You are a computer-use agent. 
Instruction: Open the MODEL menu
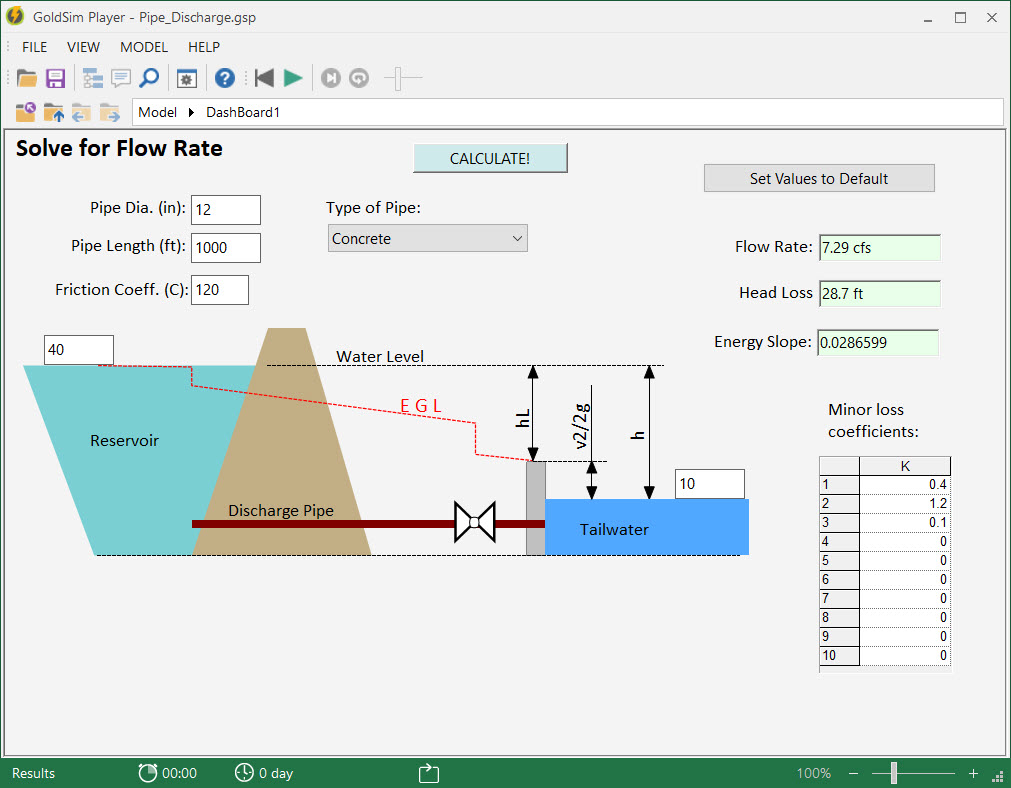point(144,47)
